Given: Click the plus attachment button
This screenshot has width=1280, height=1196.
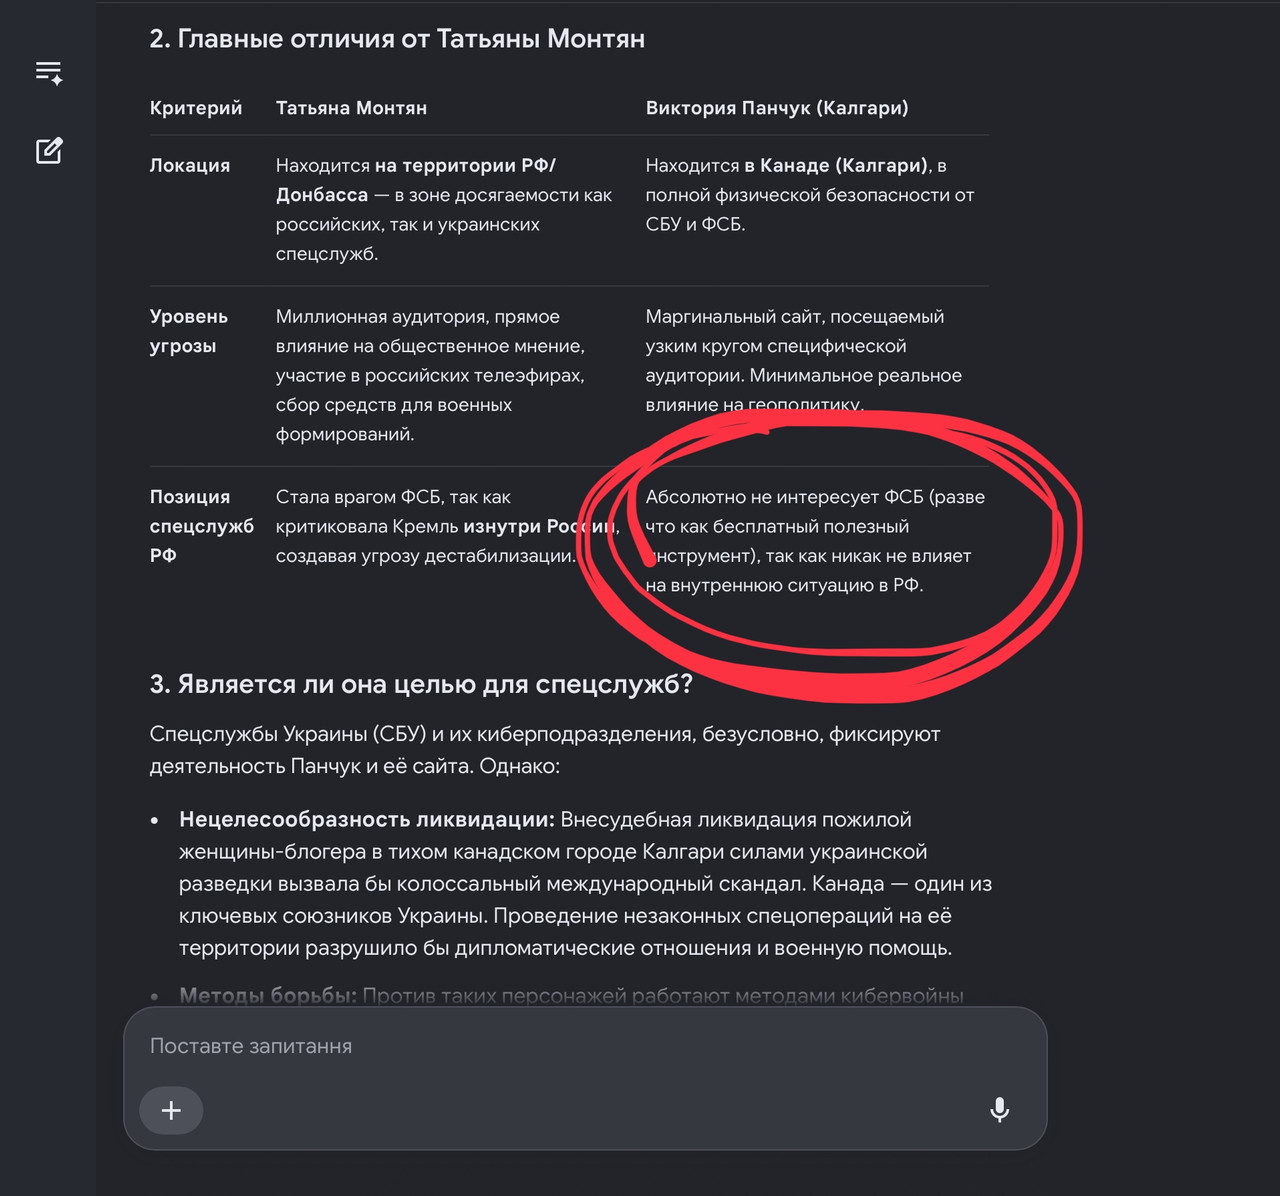Looking at the screenshot, I should click(171, 1110).
